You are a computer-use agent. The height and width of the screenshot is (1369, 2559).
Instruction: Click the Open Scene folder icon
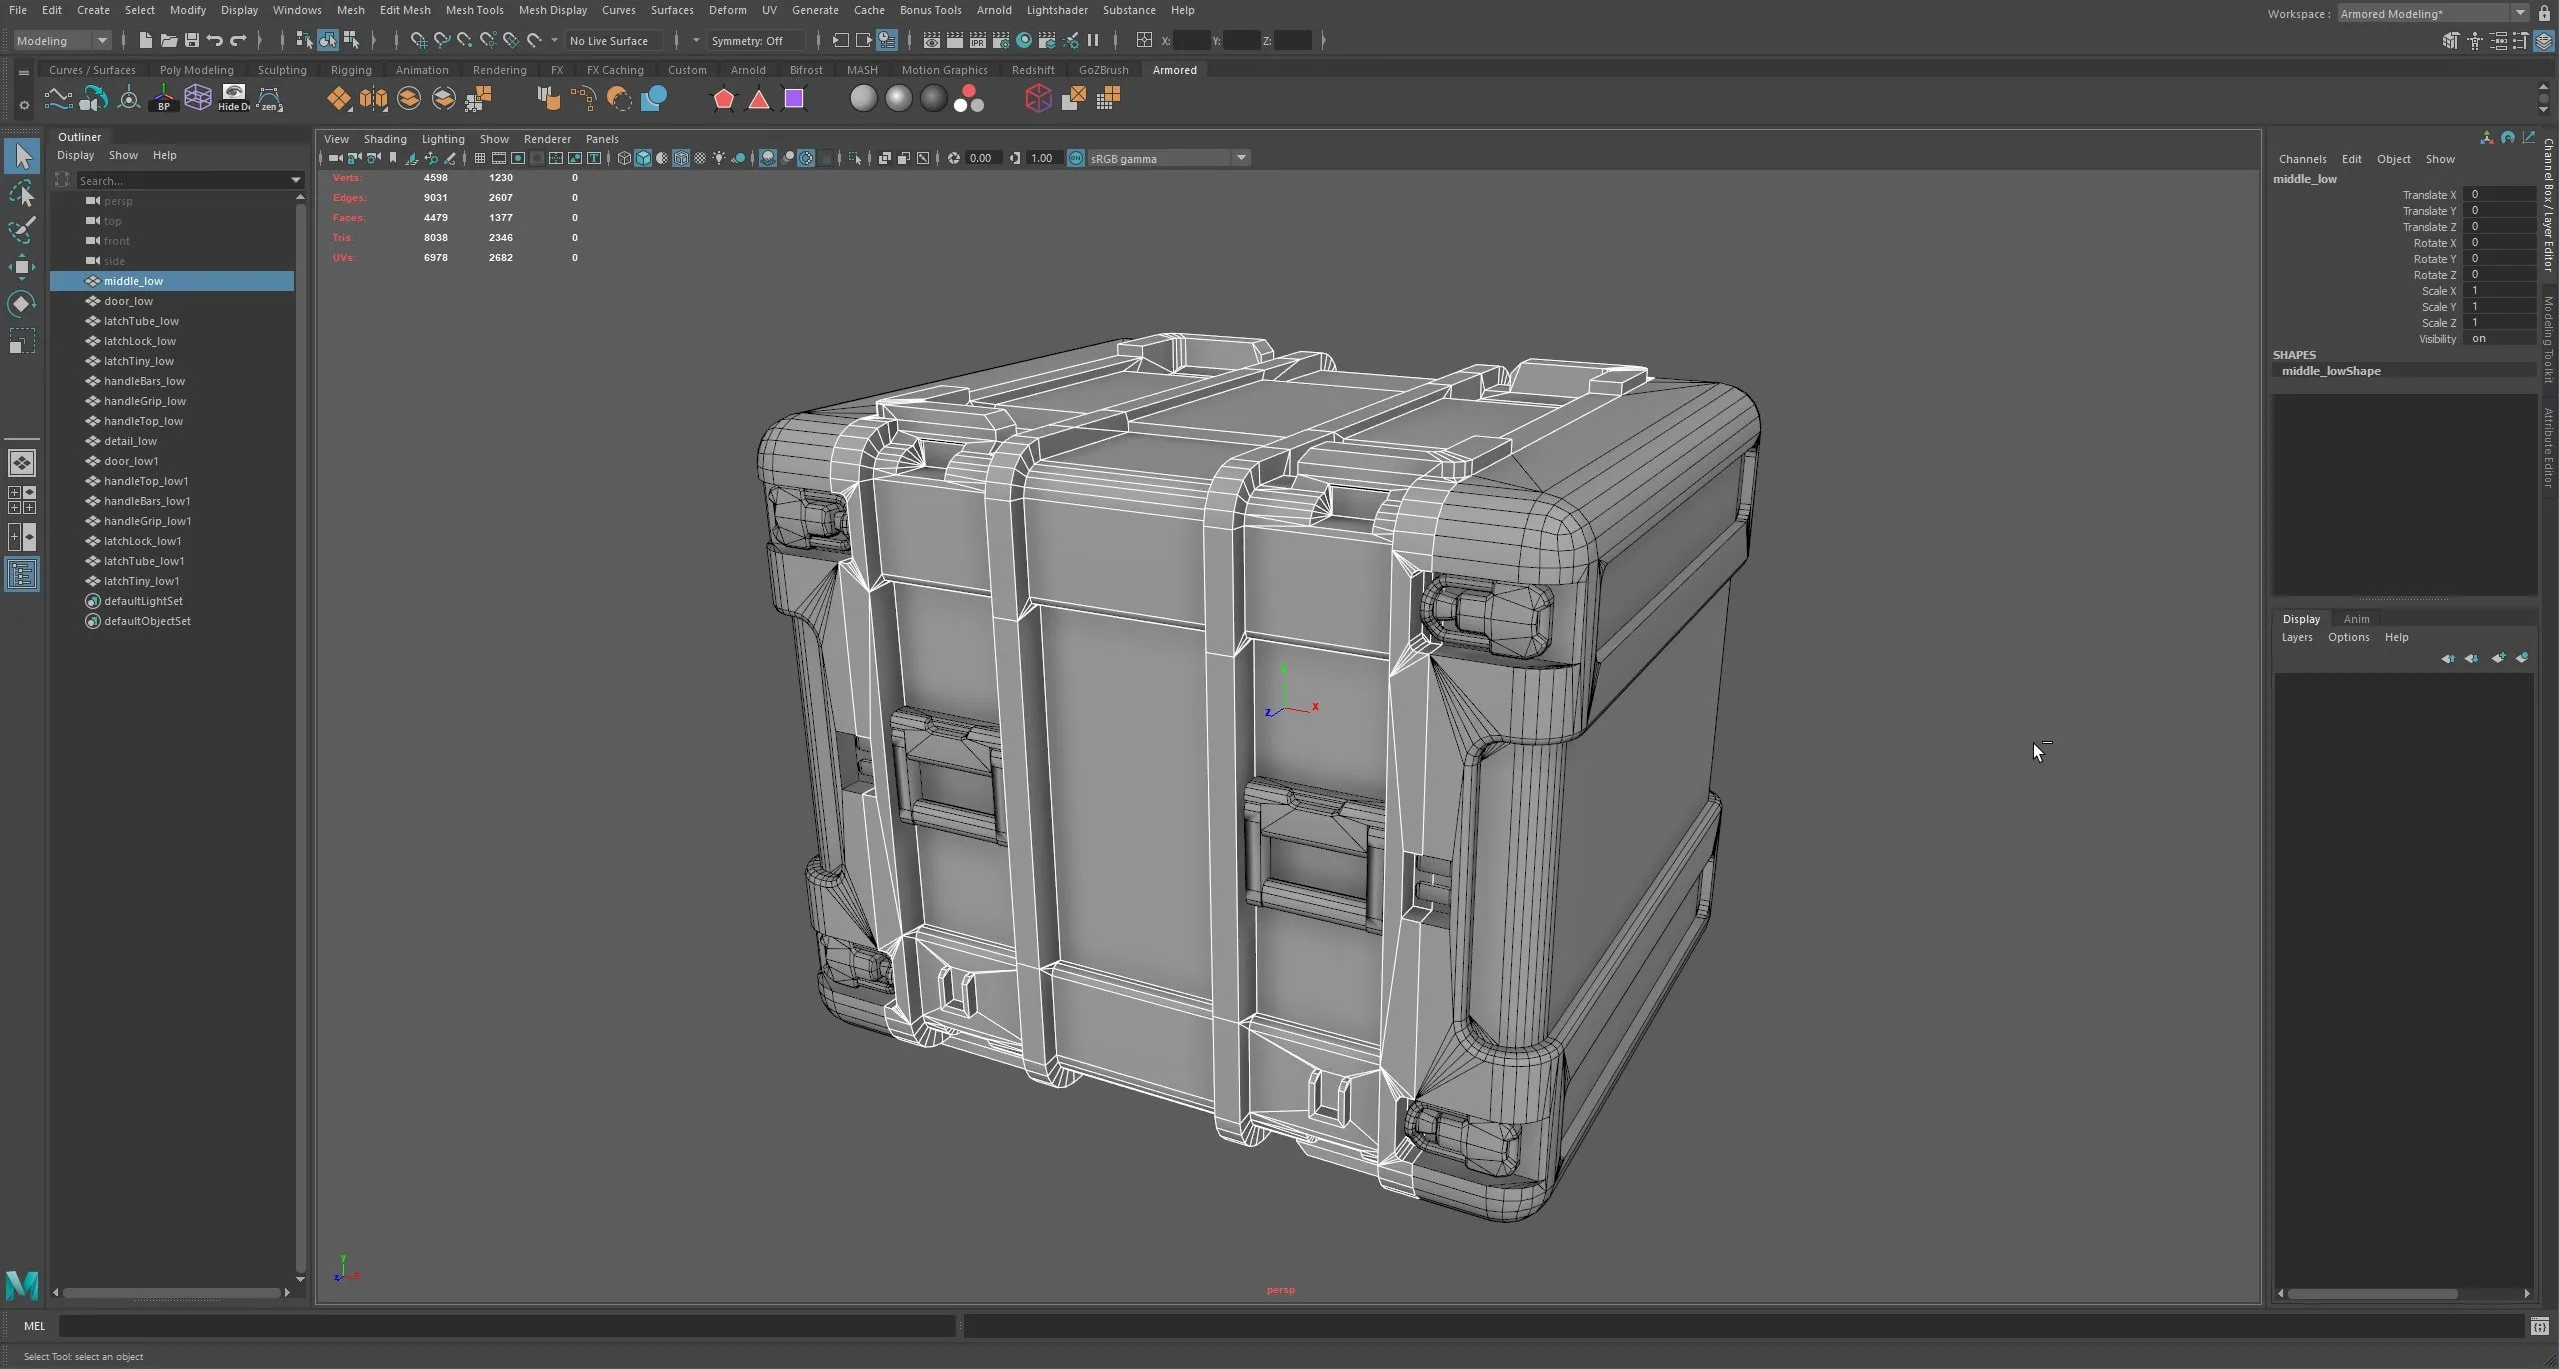coord(169,40)
